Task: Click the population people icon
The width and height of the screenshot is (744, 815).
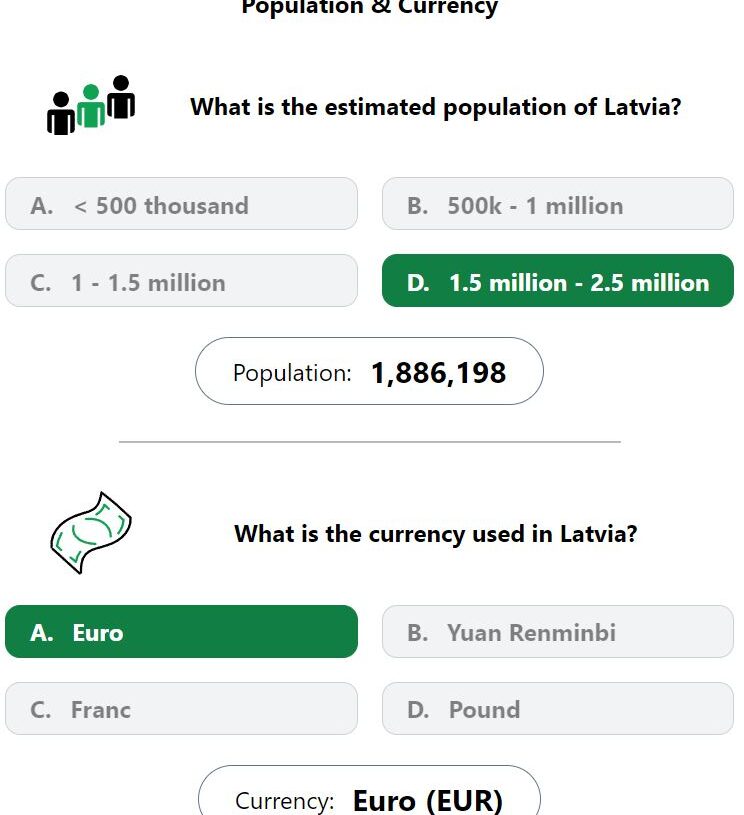Action: [91, 105]
